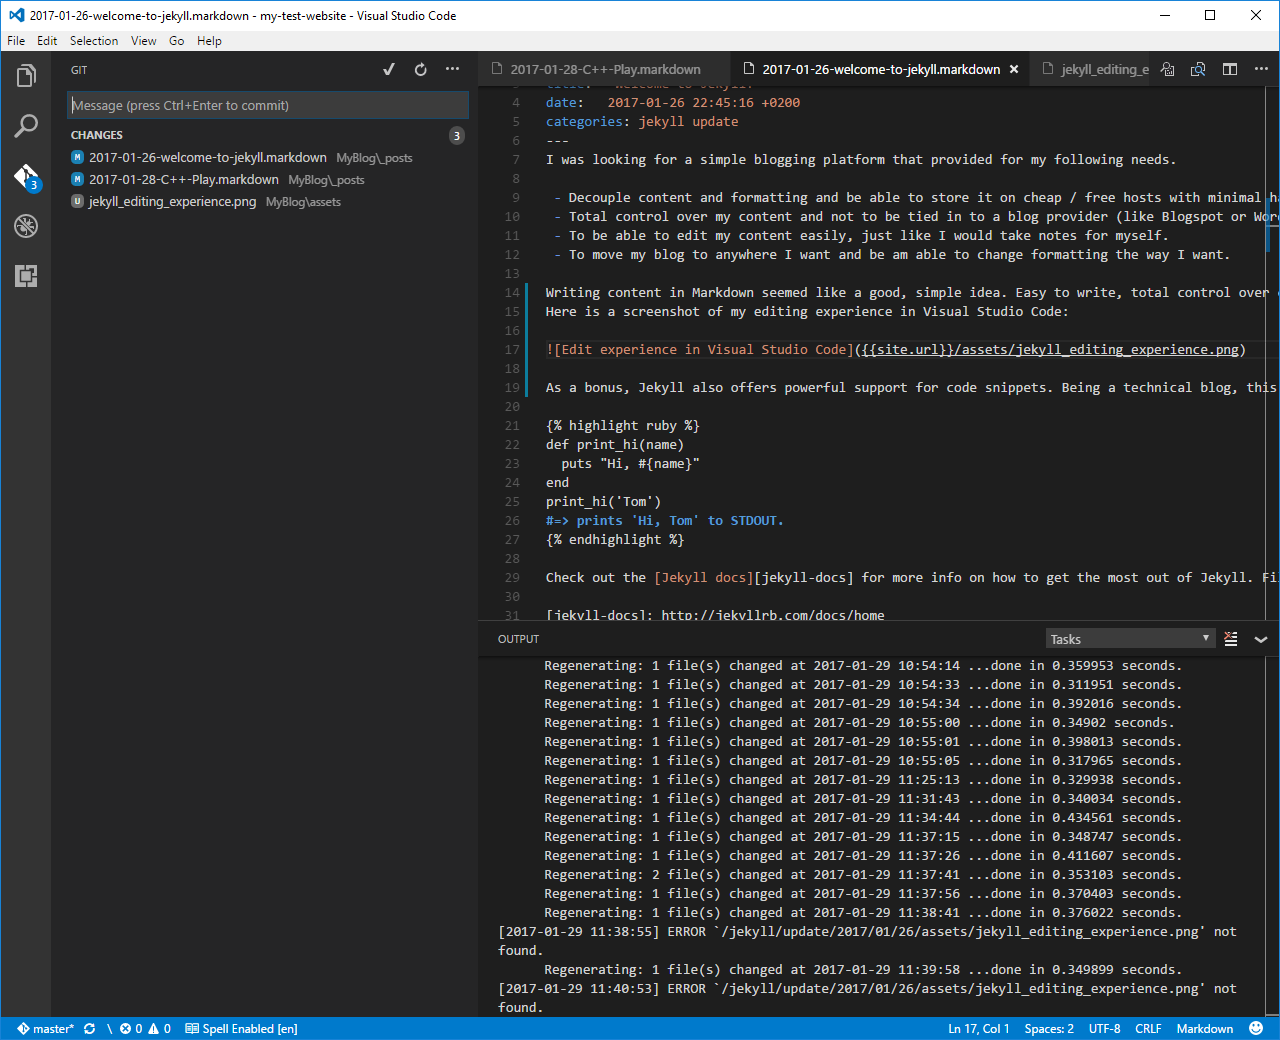Open the View menu
The image size is (1280, 1040).
pos(144,41)
